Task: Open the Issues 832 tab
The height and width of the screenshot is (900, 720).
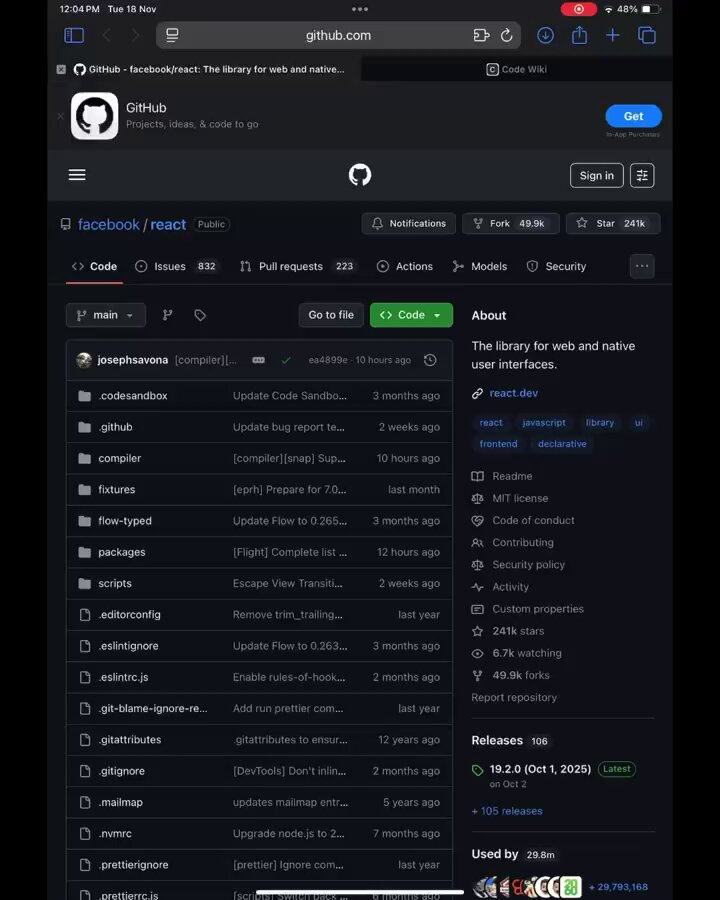Action: click(x=176, y=266)
